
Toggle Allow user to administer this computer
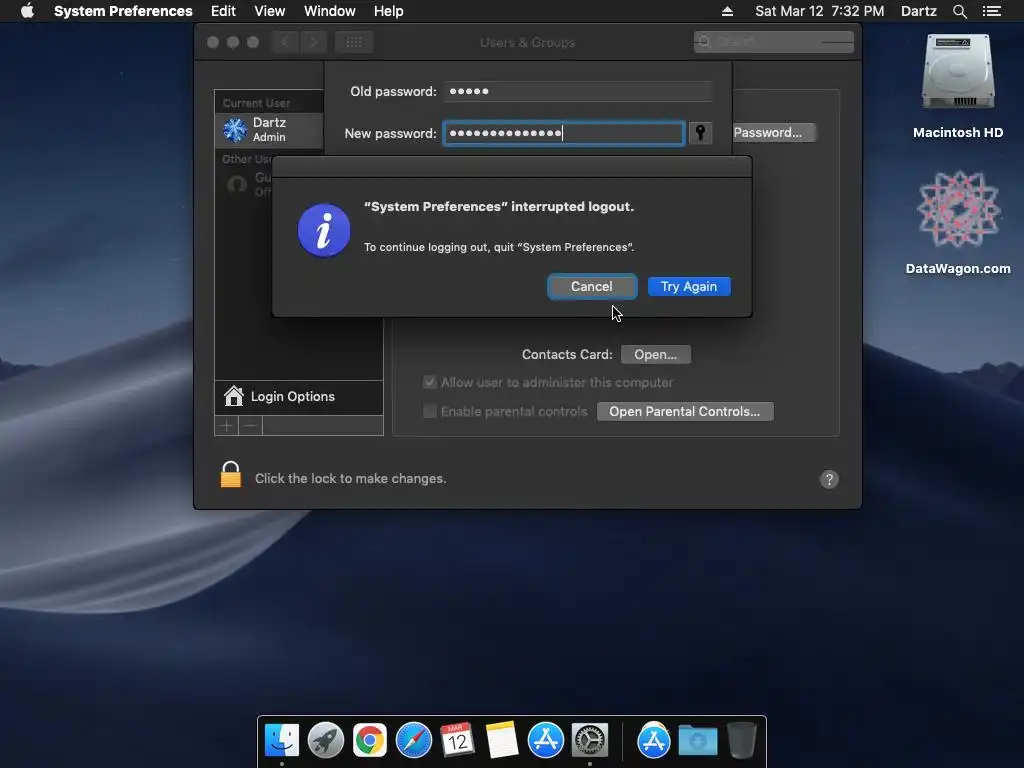[x=429, y=383]
